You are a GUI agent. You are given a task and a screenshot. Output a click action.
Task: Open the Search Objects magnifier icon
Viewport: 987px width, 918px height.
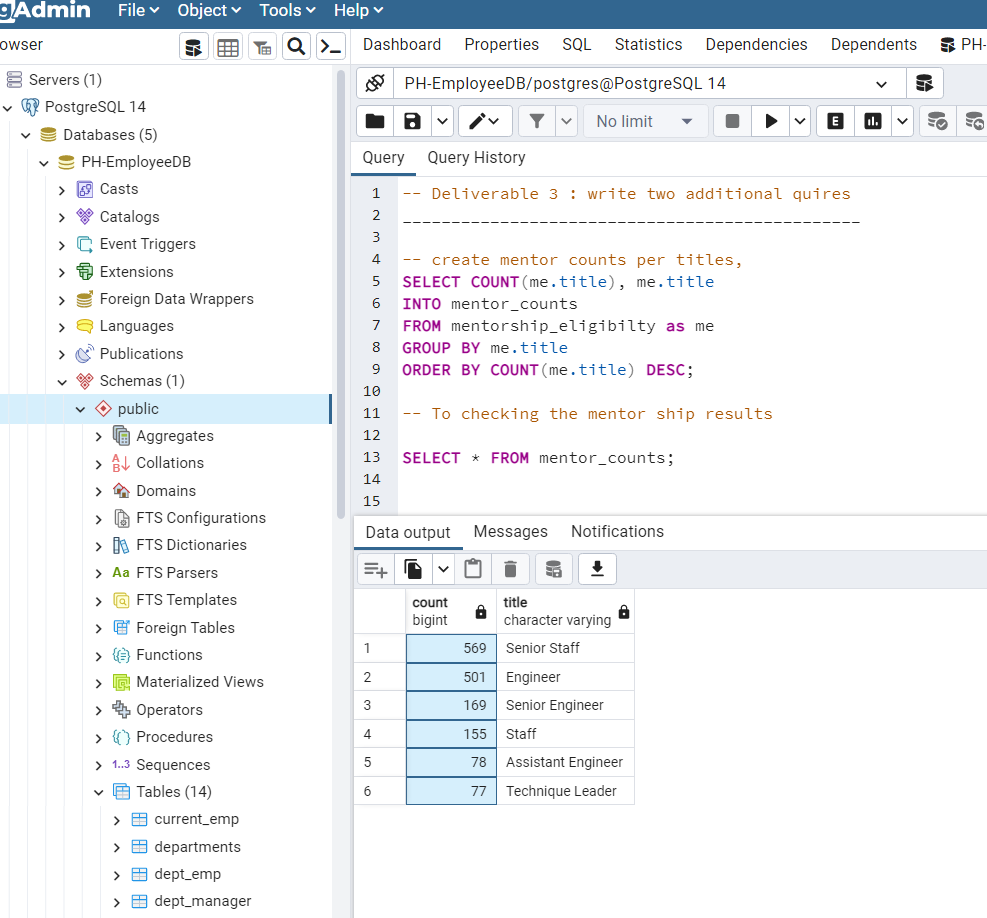click(296, 47)
